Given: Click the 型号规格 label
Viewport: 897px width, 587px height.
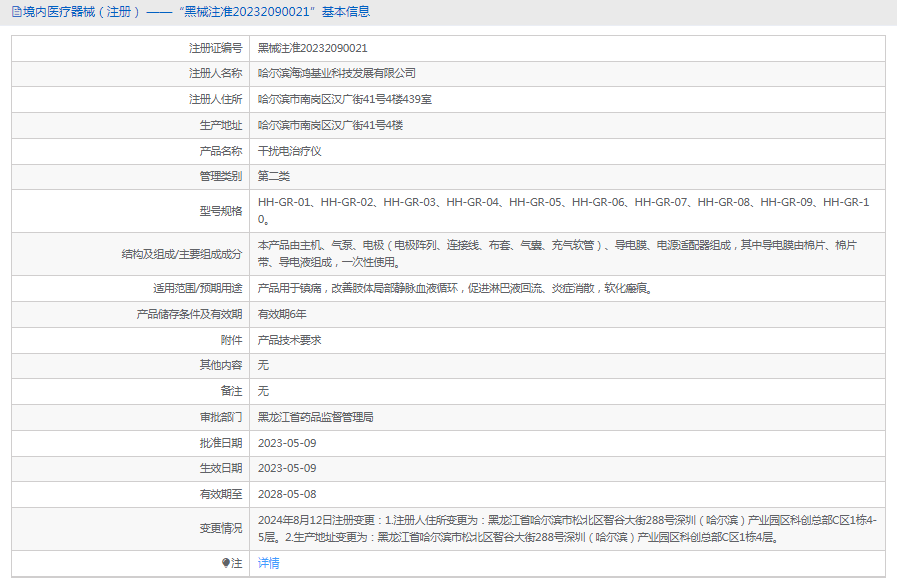Looking at the screenshot, I should point(221,211).
